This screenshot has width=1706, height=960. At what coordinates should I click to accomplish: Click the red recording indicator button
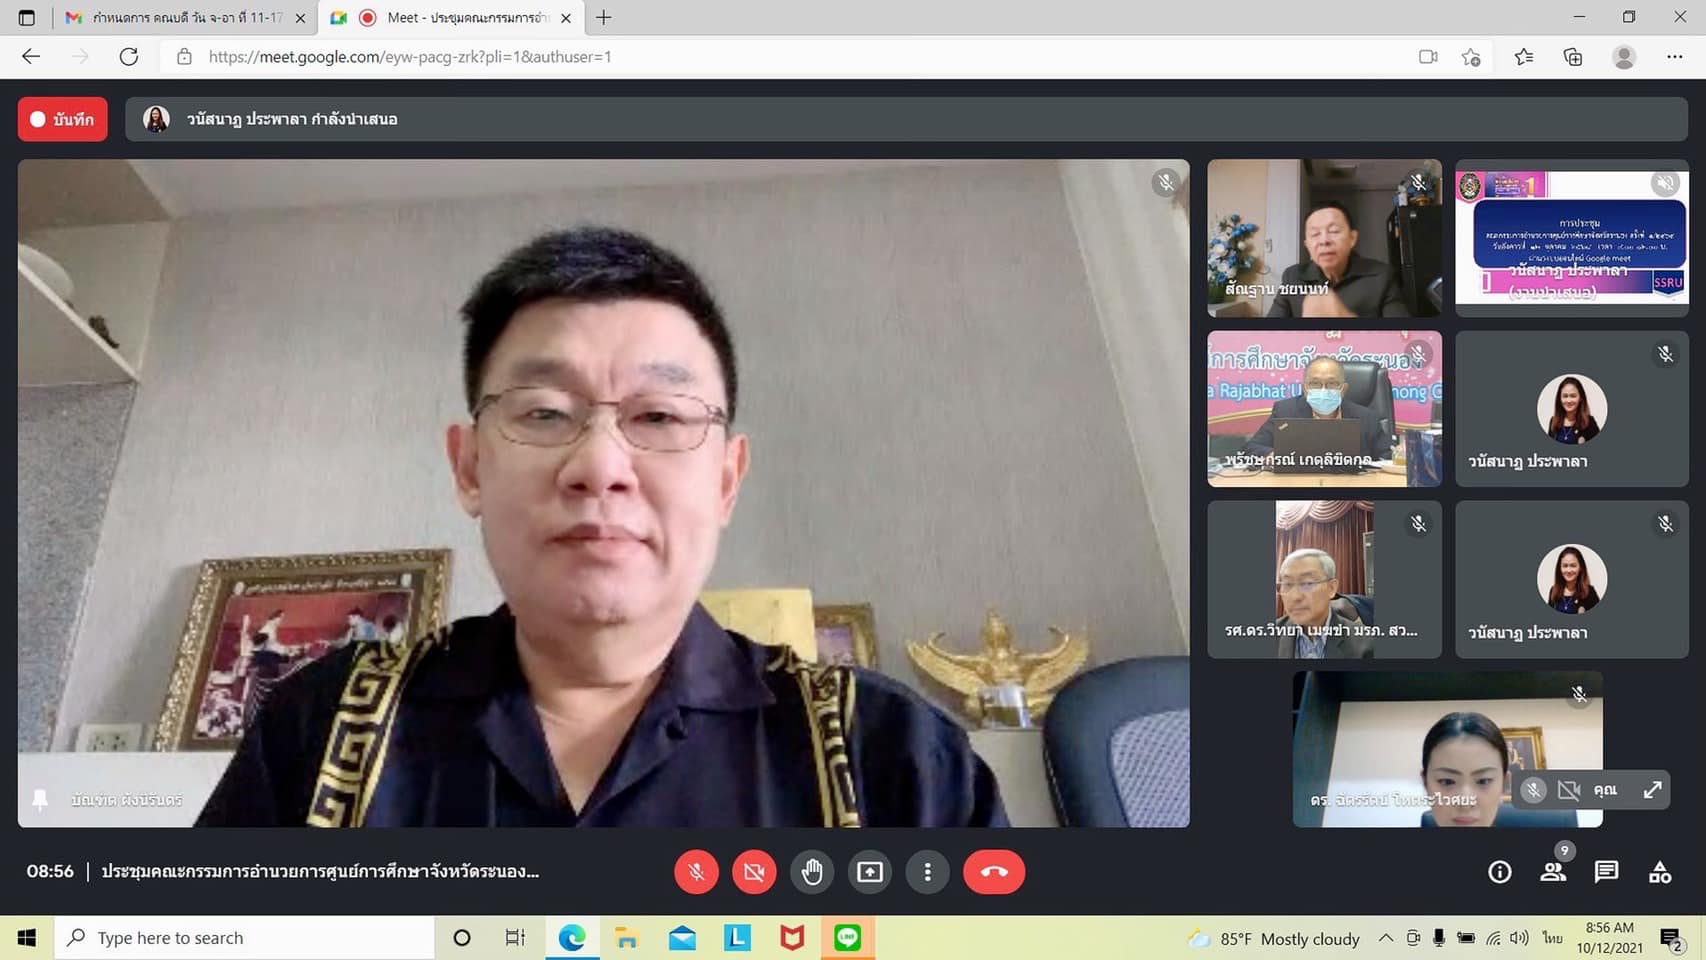63,119
